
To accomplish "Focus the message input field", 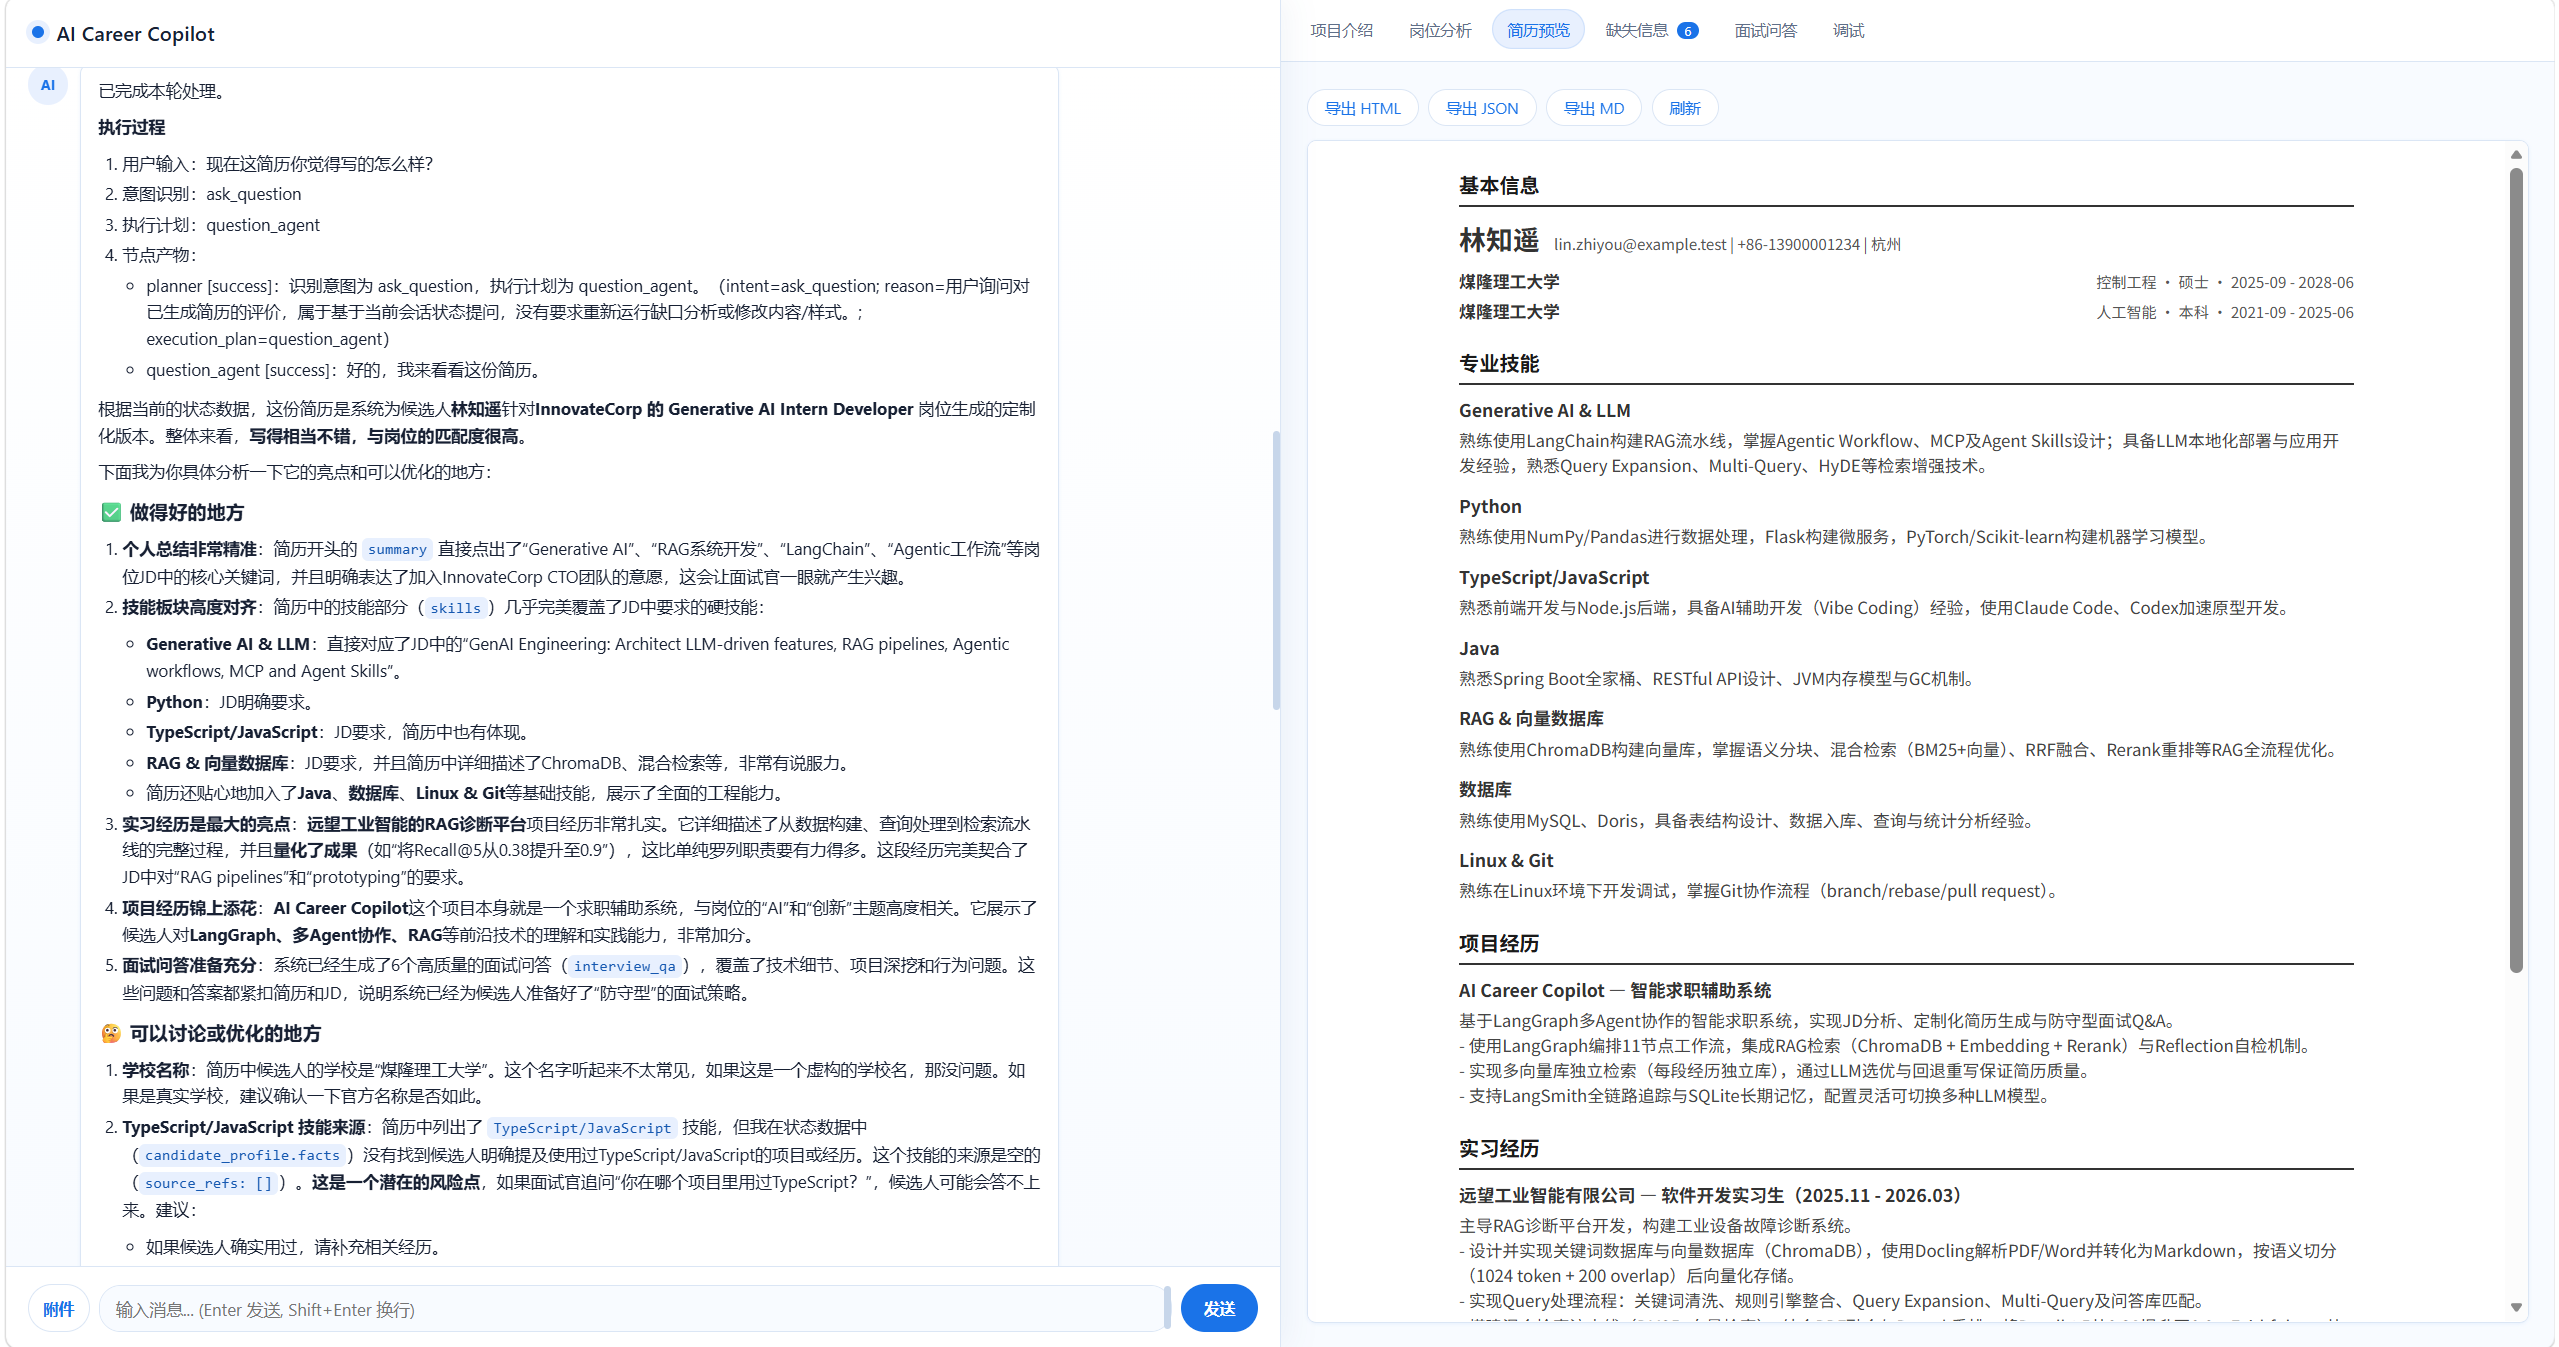I will point(633,1309).
